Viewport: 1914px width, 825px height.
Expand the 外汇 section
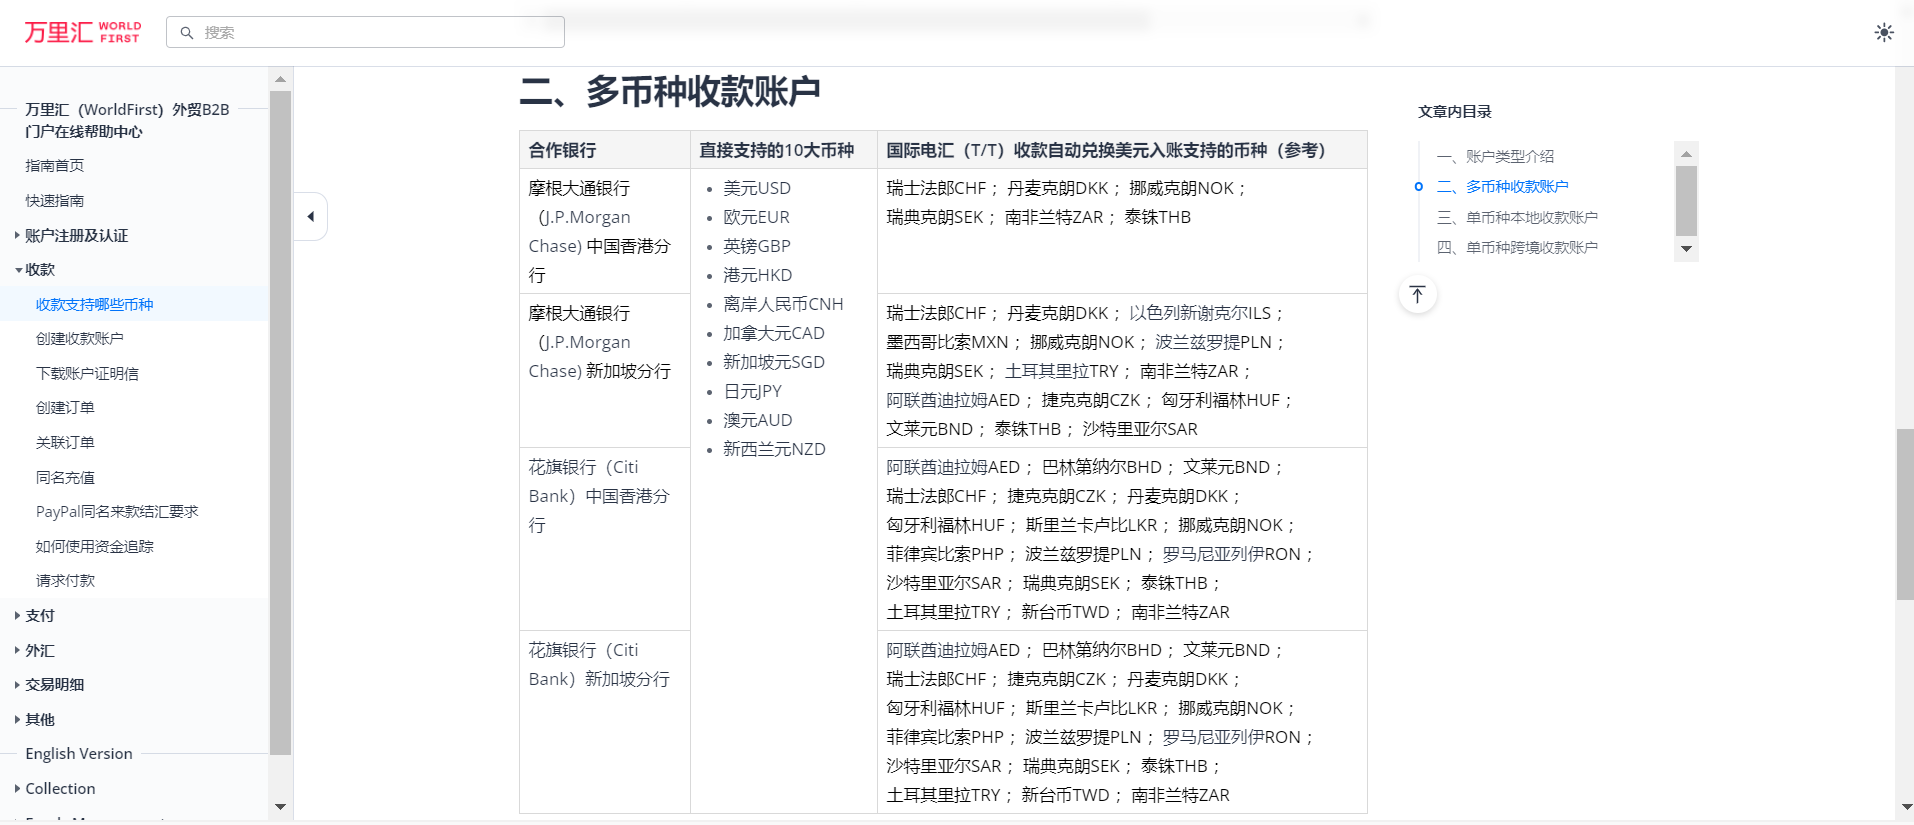click(x=35, y=651)
